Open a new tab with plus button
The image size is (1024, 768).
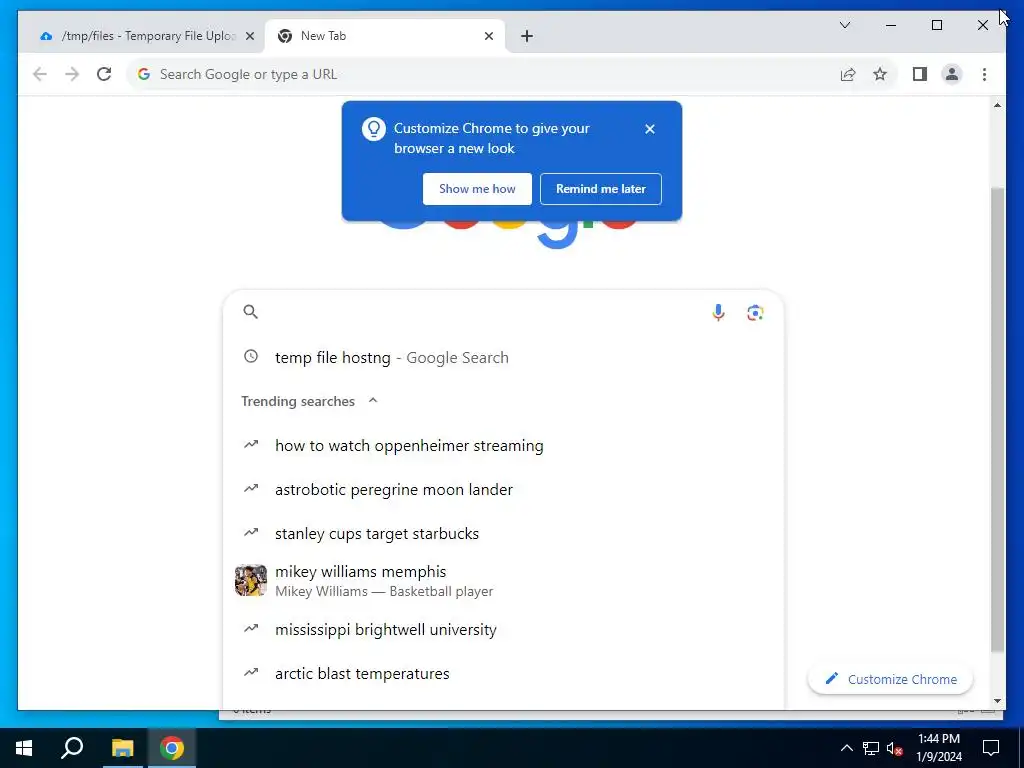click(x=526, y=36)
